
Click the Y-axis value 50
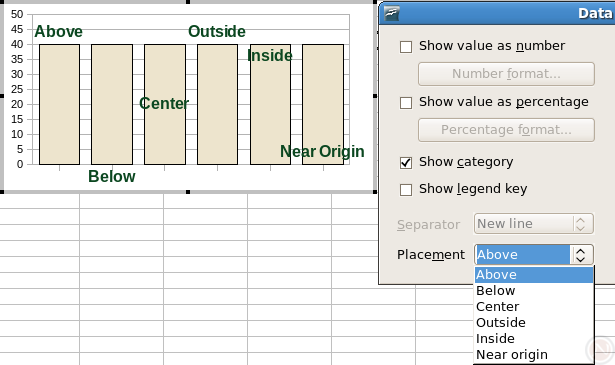[17, 15]
